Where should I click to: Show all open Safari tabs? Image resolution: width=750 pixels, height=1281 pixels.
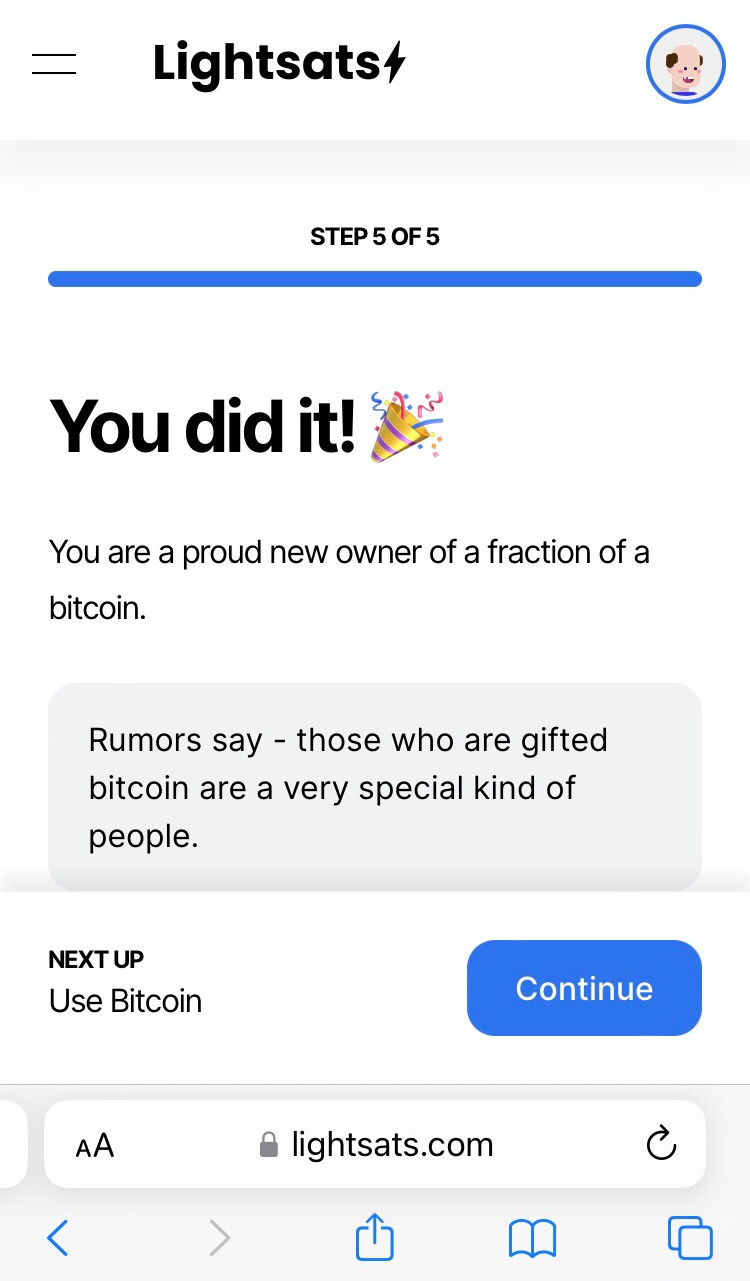(x=690, y=1240)
